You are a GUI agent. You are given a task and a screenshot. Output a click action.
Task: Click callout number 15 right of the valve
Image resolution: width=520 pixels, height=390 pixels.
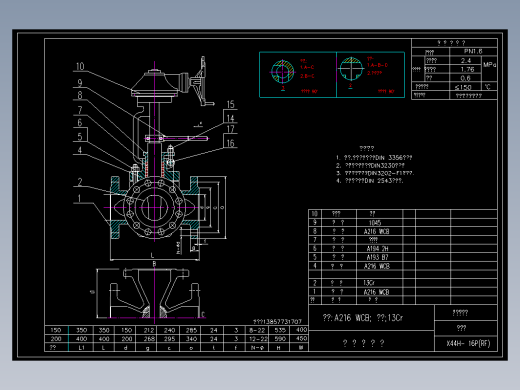point(230,104)
